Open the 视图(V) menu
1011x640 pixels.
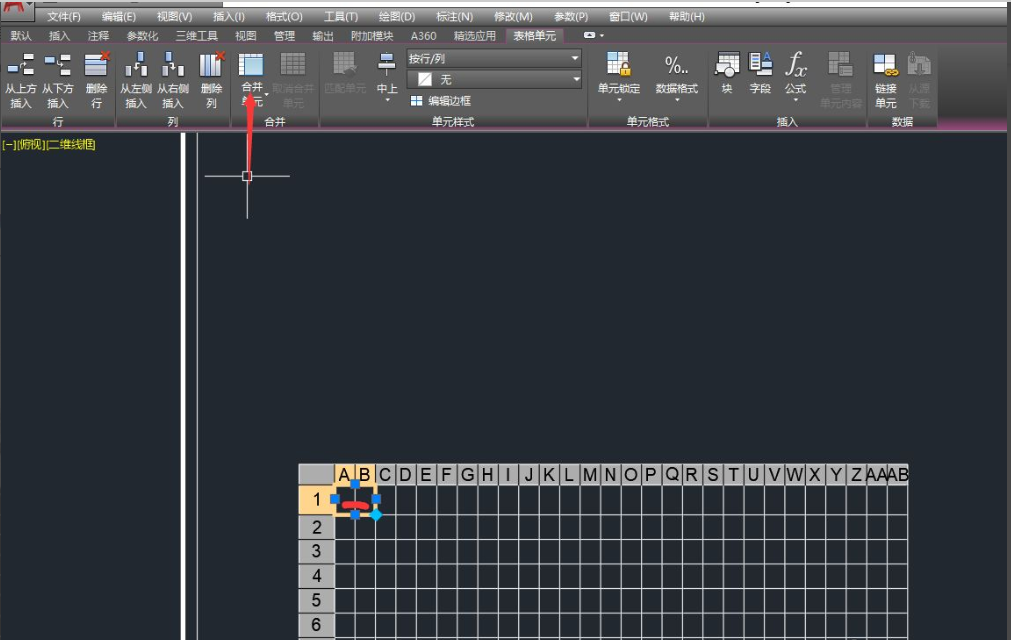click(174, 17)
